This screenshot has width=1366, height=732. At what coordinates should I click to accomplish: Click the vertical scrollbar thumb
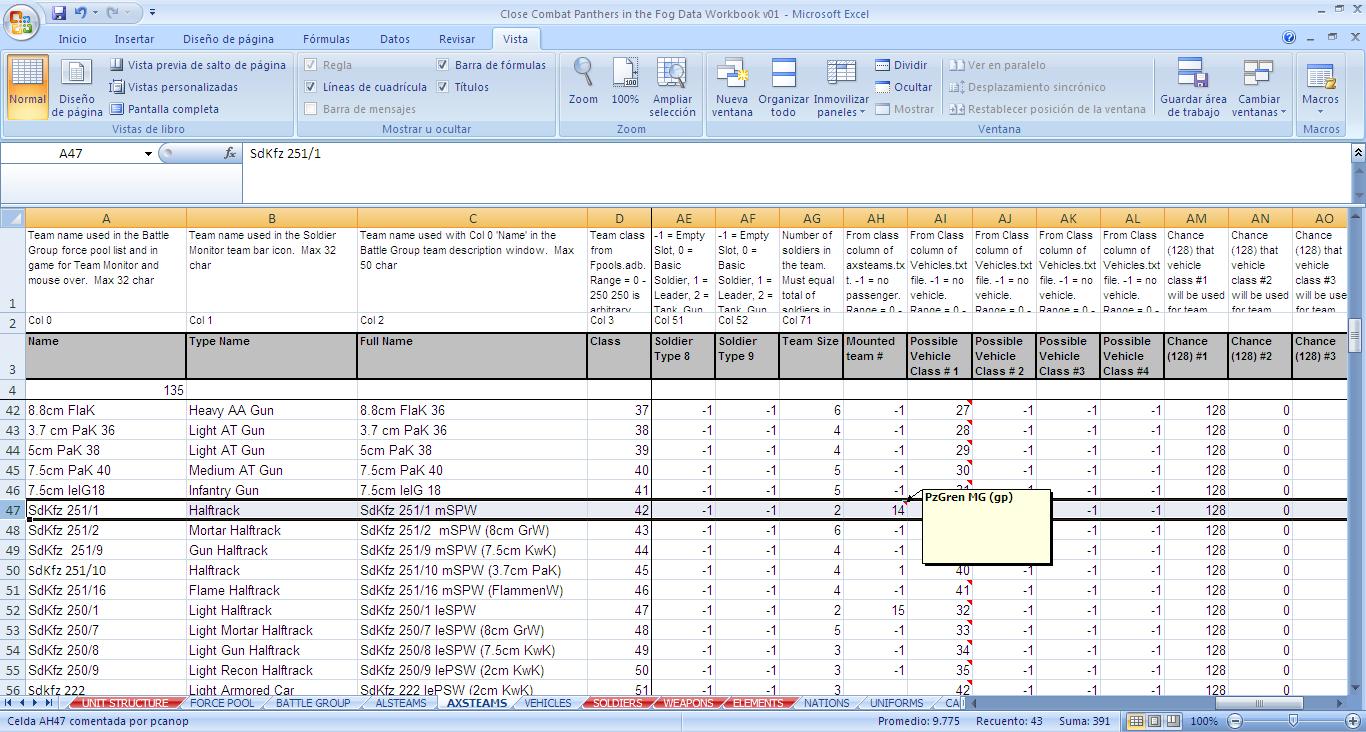point(1357,335)
